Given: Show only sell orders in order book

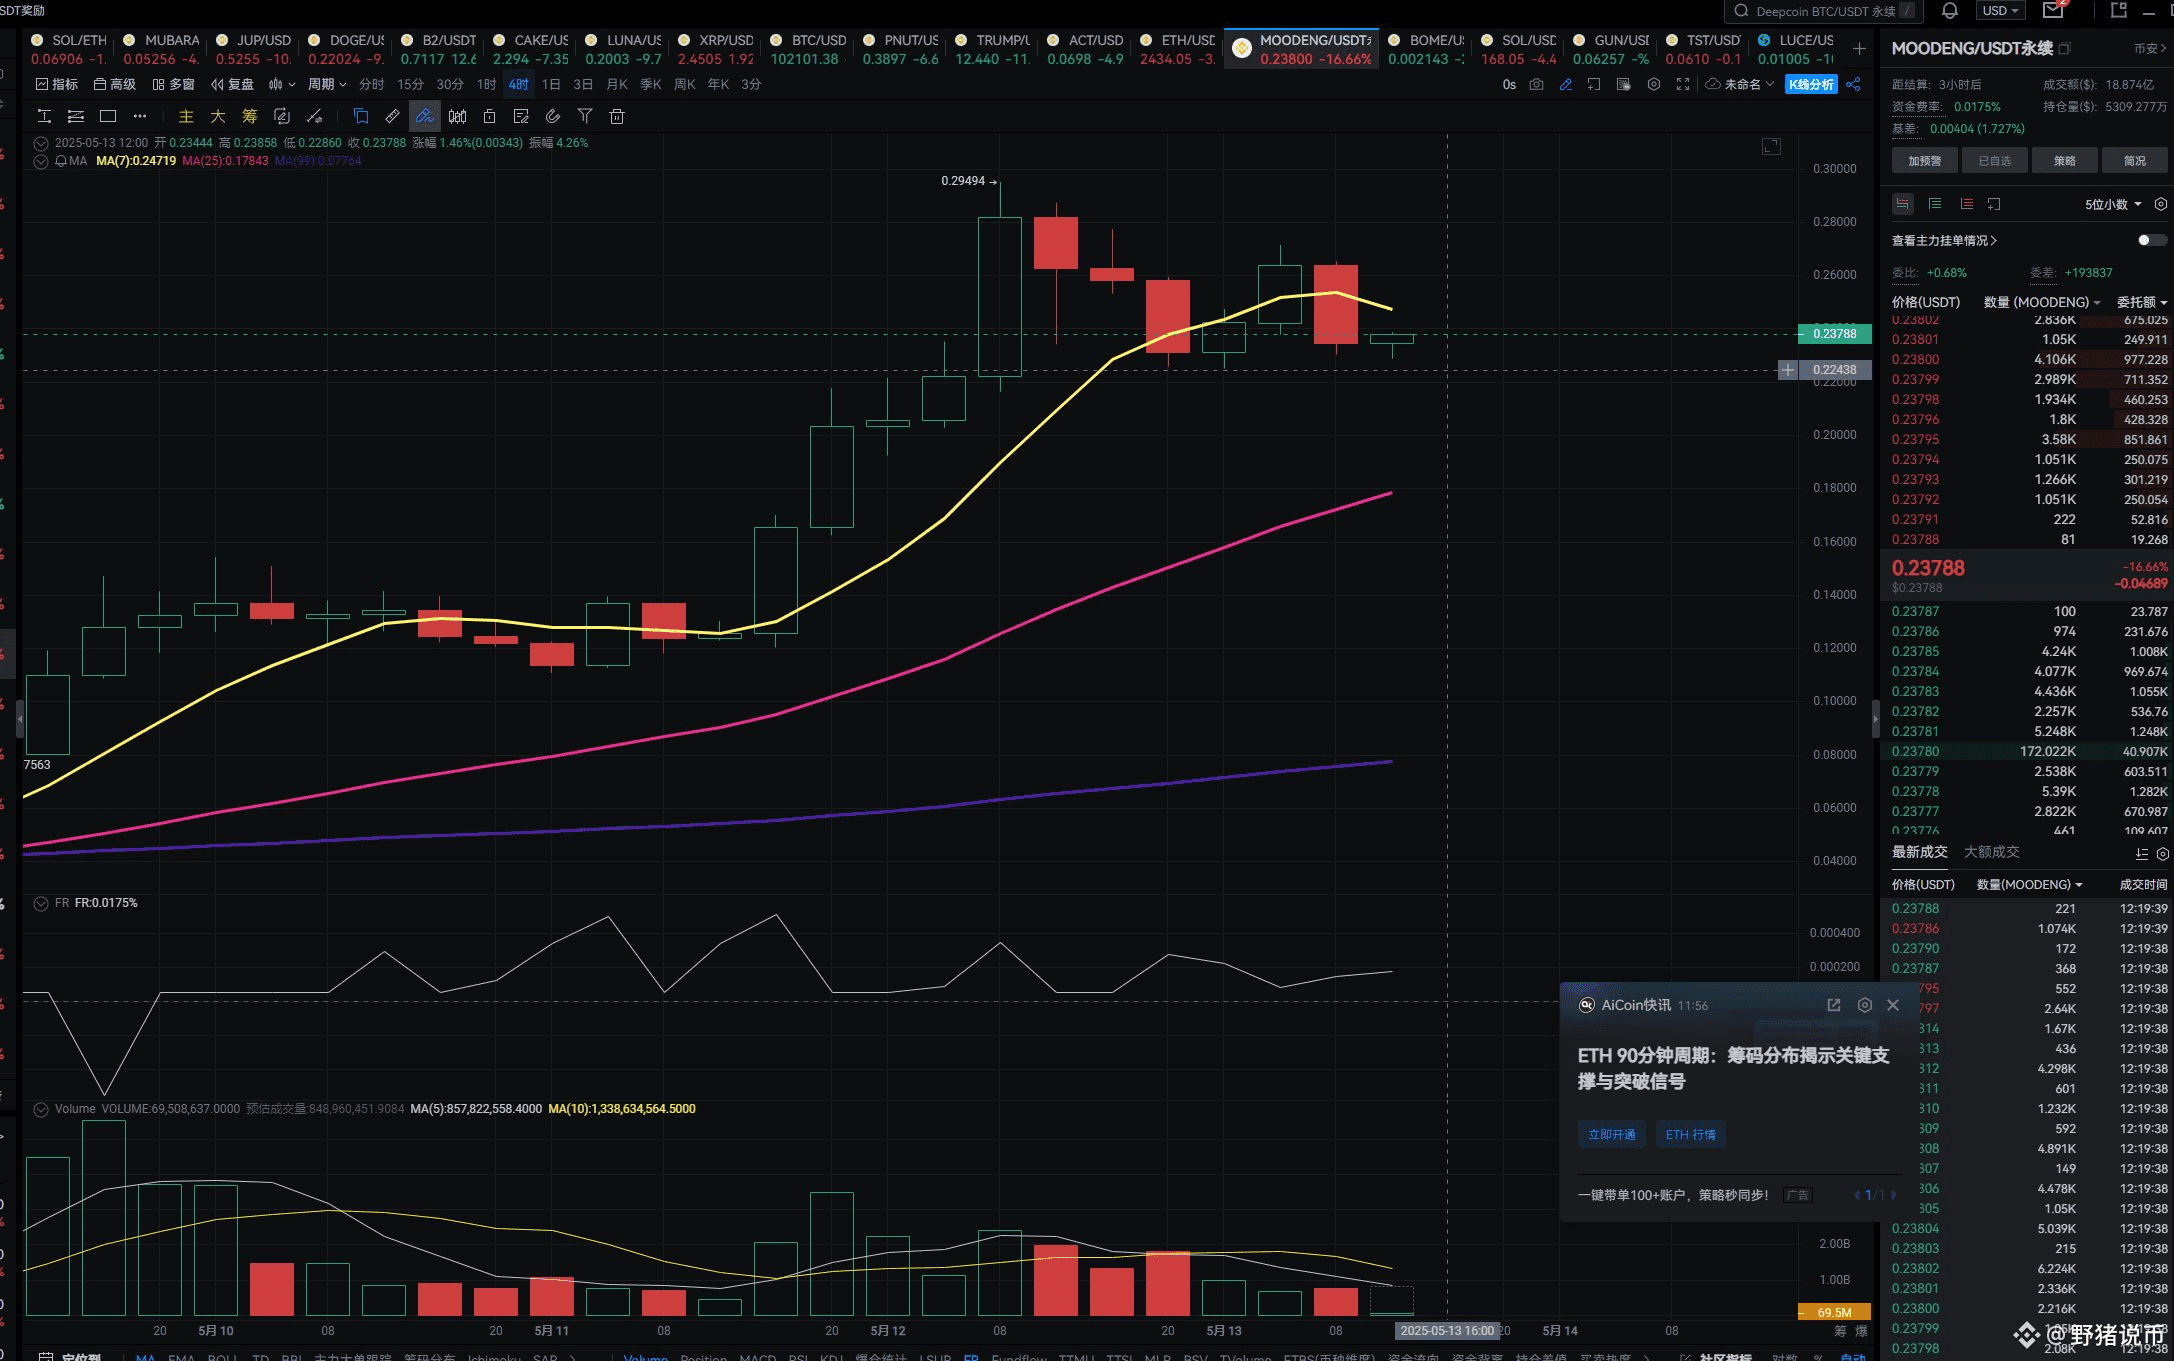Looking at the screenshot, I should pyautogui.click(x=1966, y=204).
